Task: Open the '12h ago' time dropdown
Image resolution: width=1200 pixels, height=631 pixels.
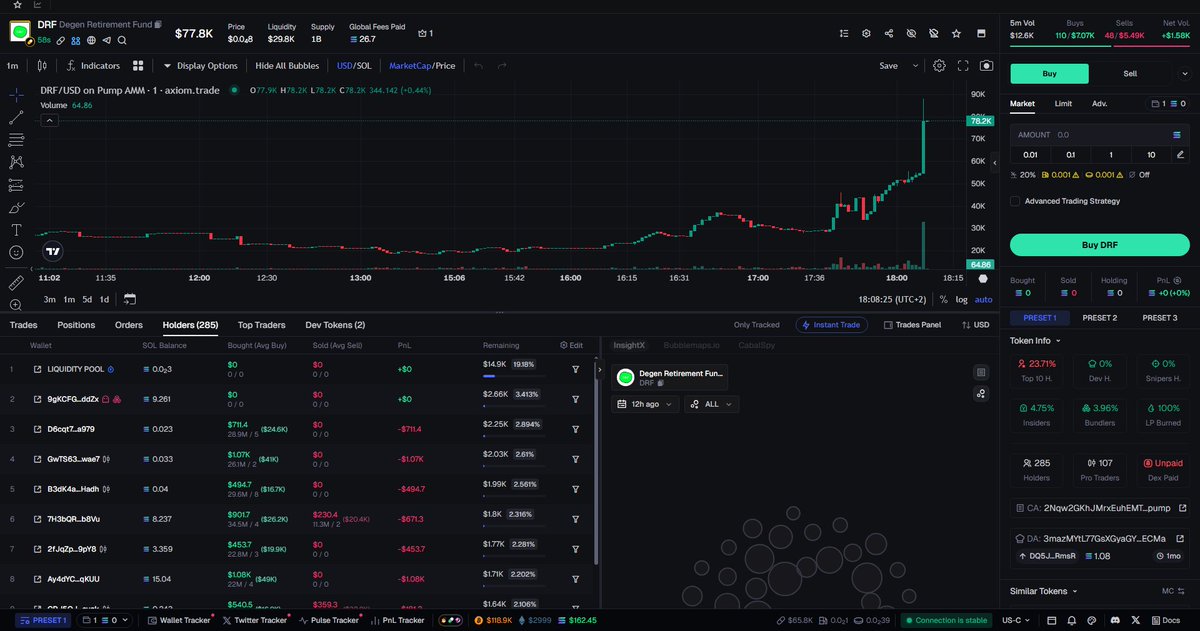Action: click(x=645, y=404)
